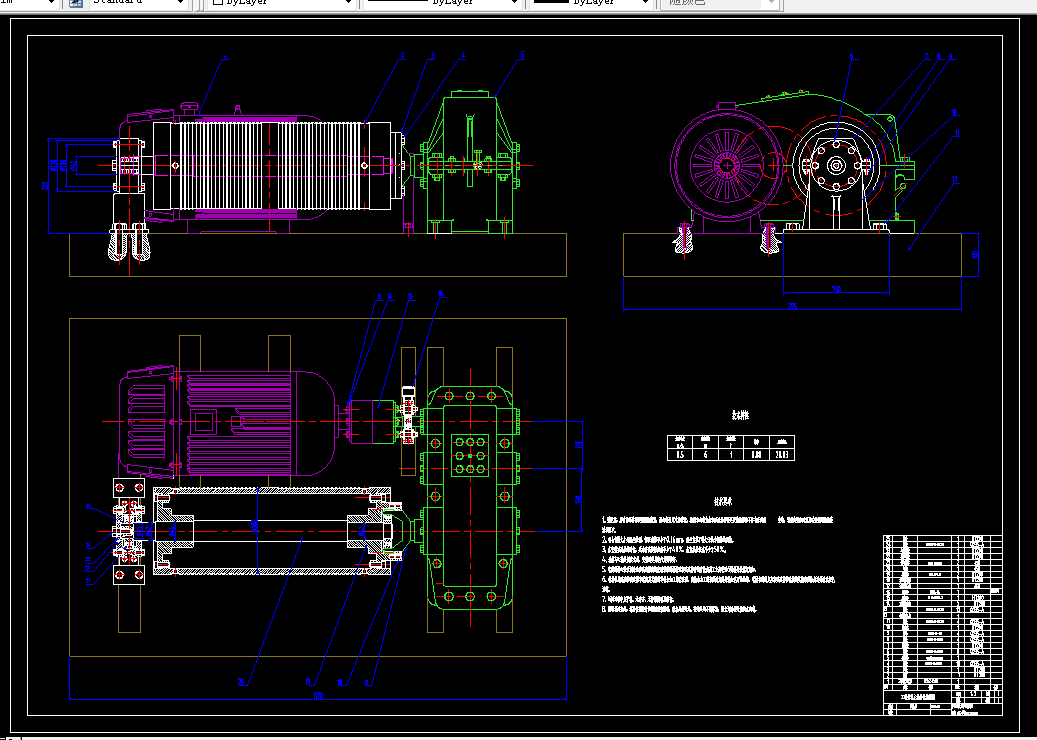The width and height of the screenshot is (1037, 740).
Task: Select balloon number 1 above the front view
Action: 225,58
